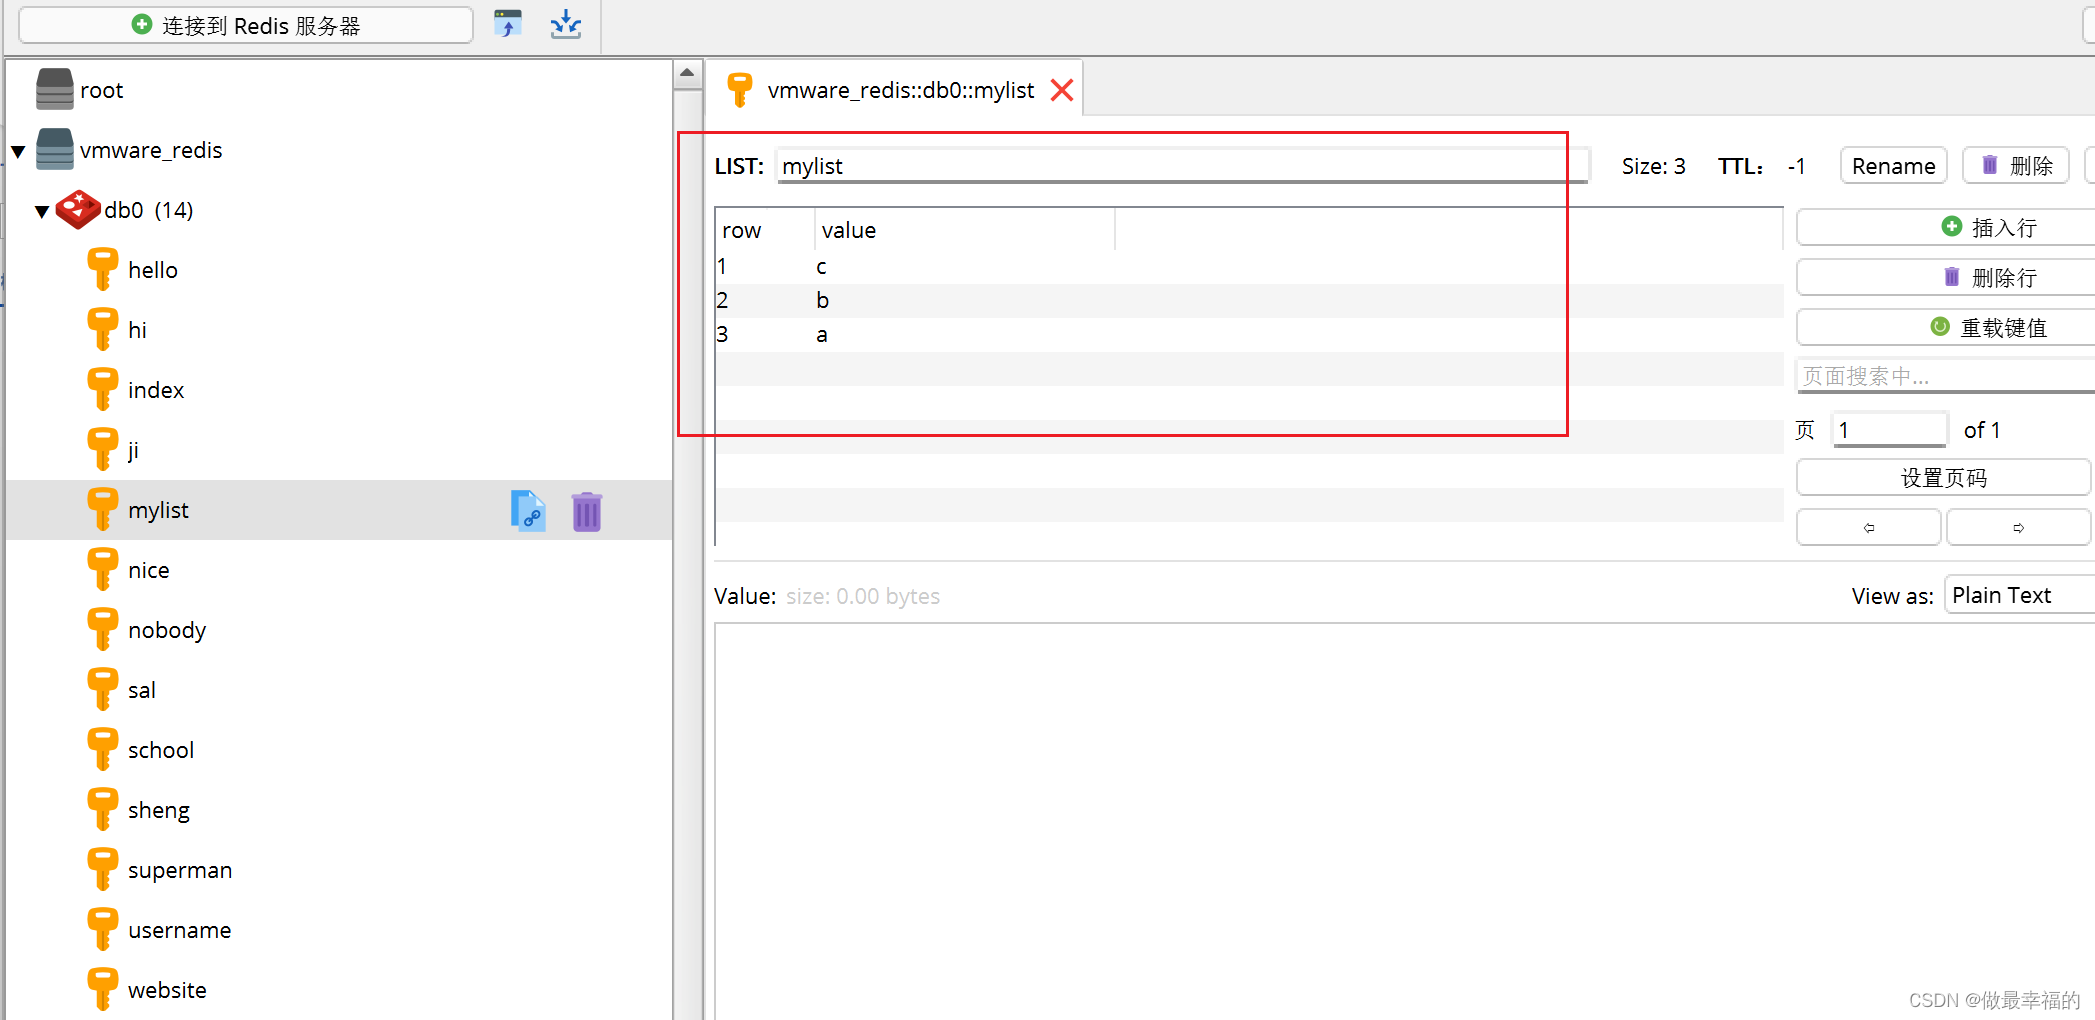
Task: Open the ji key
Action: tap(133, 450)
